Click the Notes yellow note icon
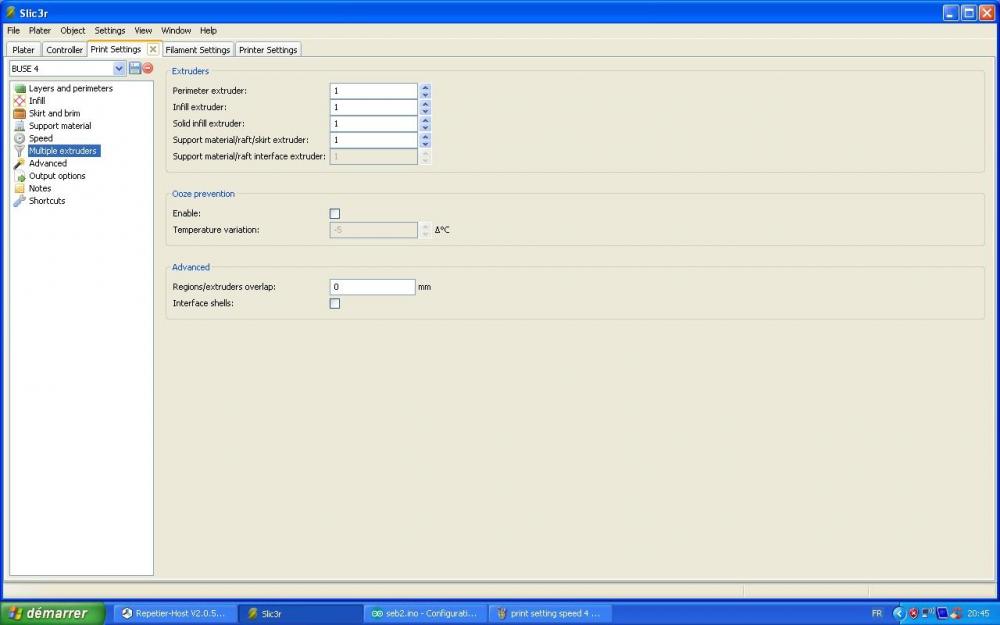Screen dimensions: 1000x625 coord(20,188)
